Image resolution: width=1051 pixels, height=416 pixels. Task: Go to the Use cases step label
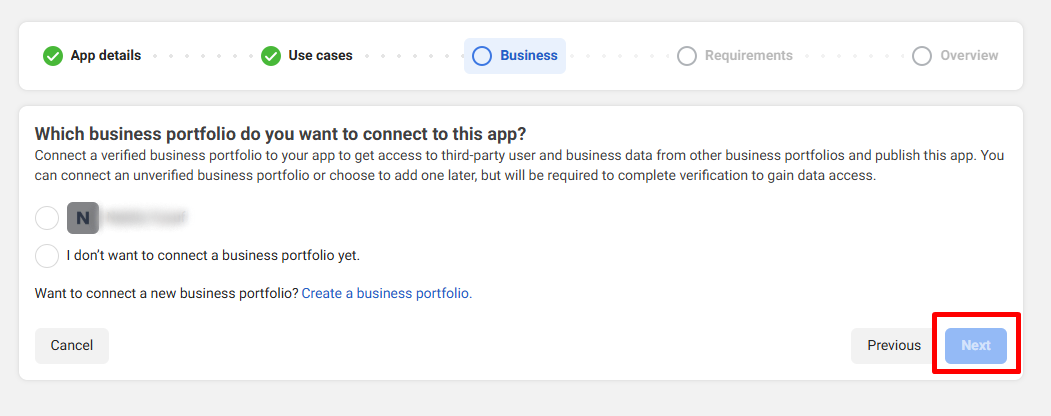click(x=320, y=56)
